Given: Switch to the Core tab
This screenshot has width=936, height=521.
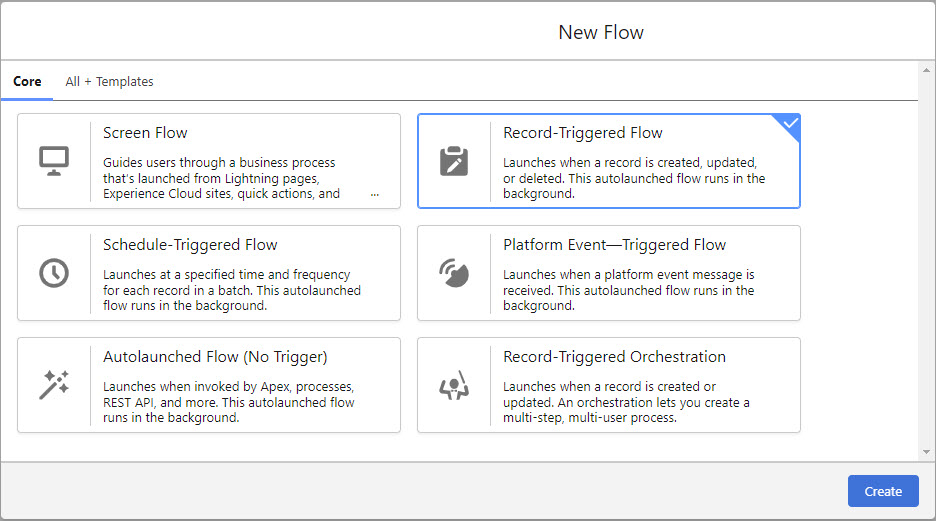Looking at the screenshot, I should 27,81.
